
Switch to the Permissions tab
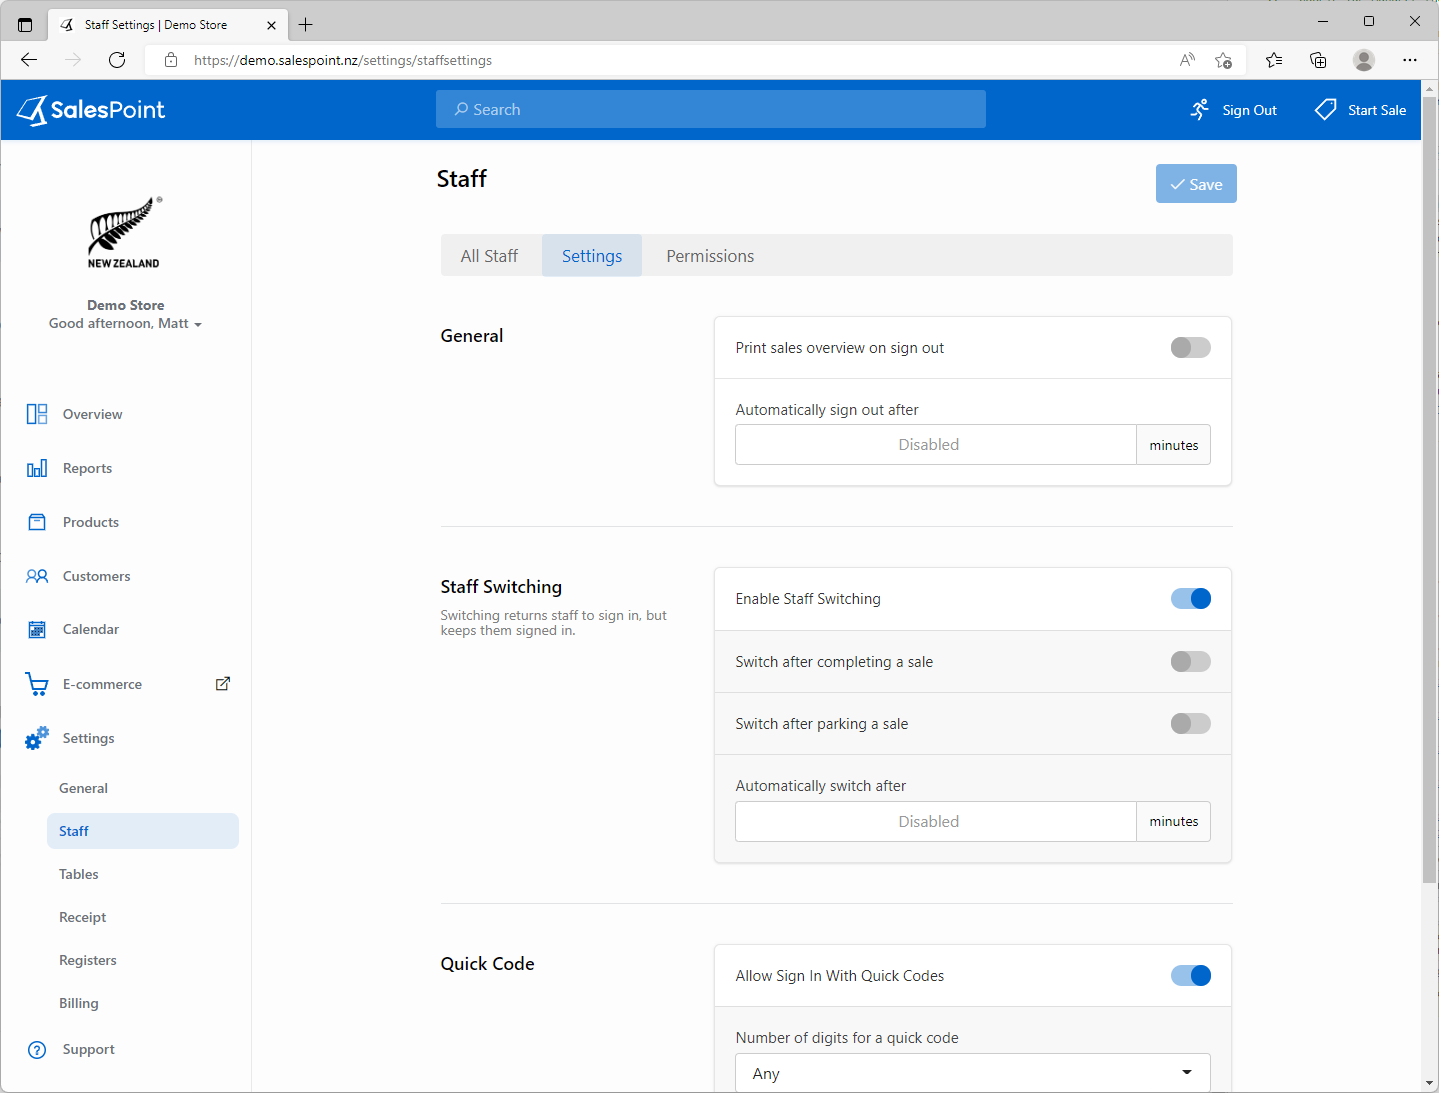710,256
